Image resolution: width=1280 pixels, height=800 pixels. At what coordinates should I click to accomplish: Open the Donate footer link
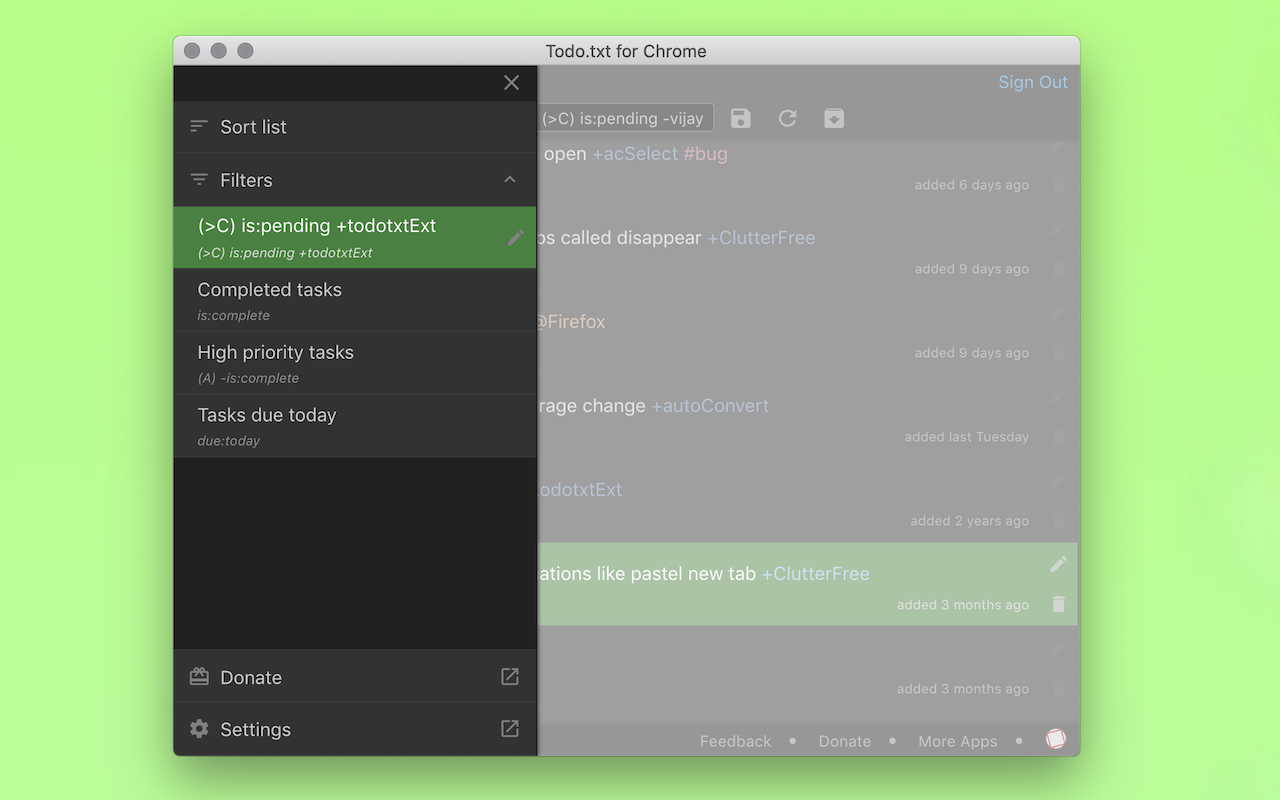(844, 741)
